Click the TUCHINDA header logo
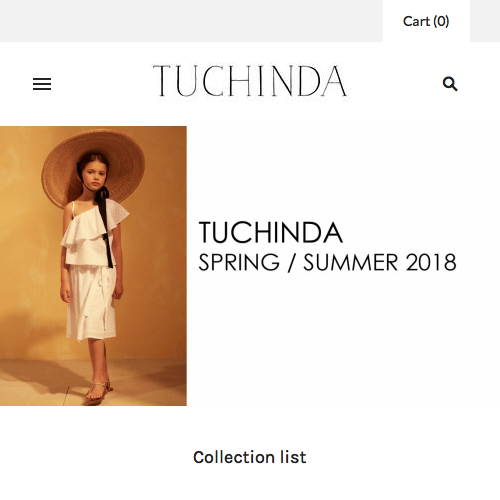The image size is (500, 500). [x=250, y=81]
